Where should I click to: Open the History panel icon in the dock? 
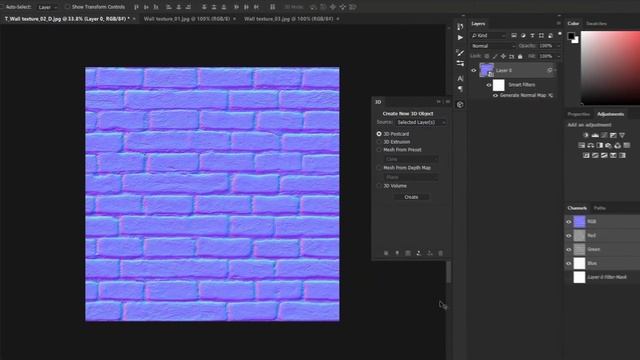pyautogui.click(x=460, y=27)
